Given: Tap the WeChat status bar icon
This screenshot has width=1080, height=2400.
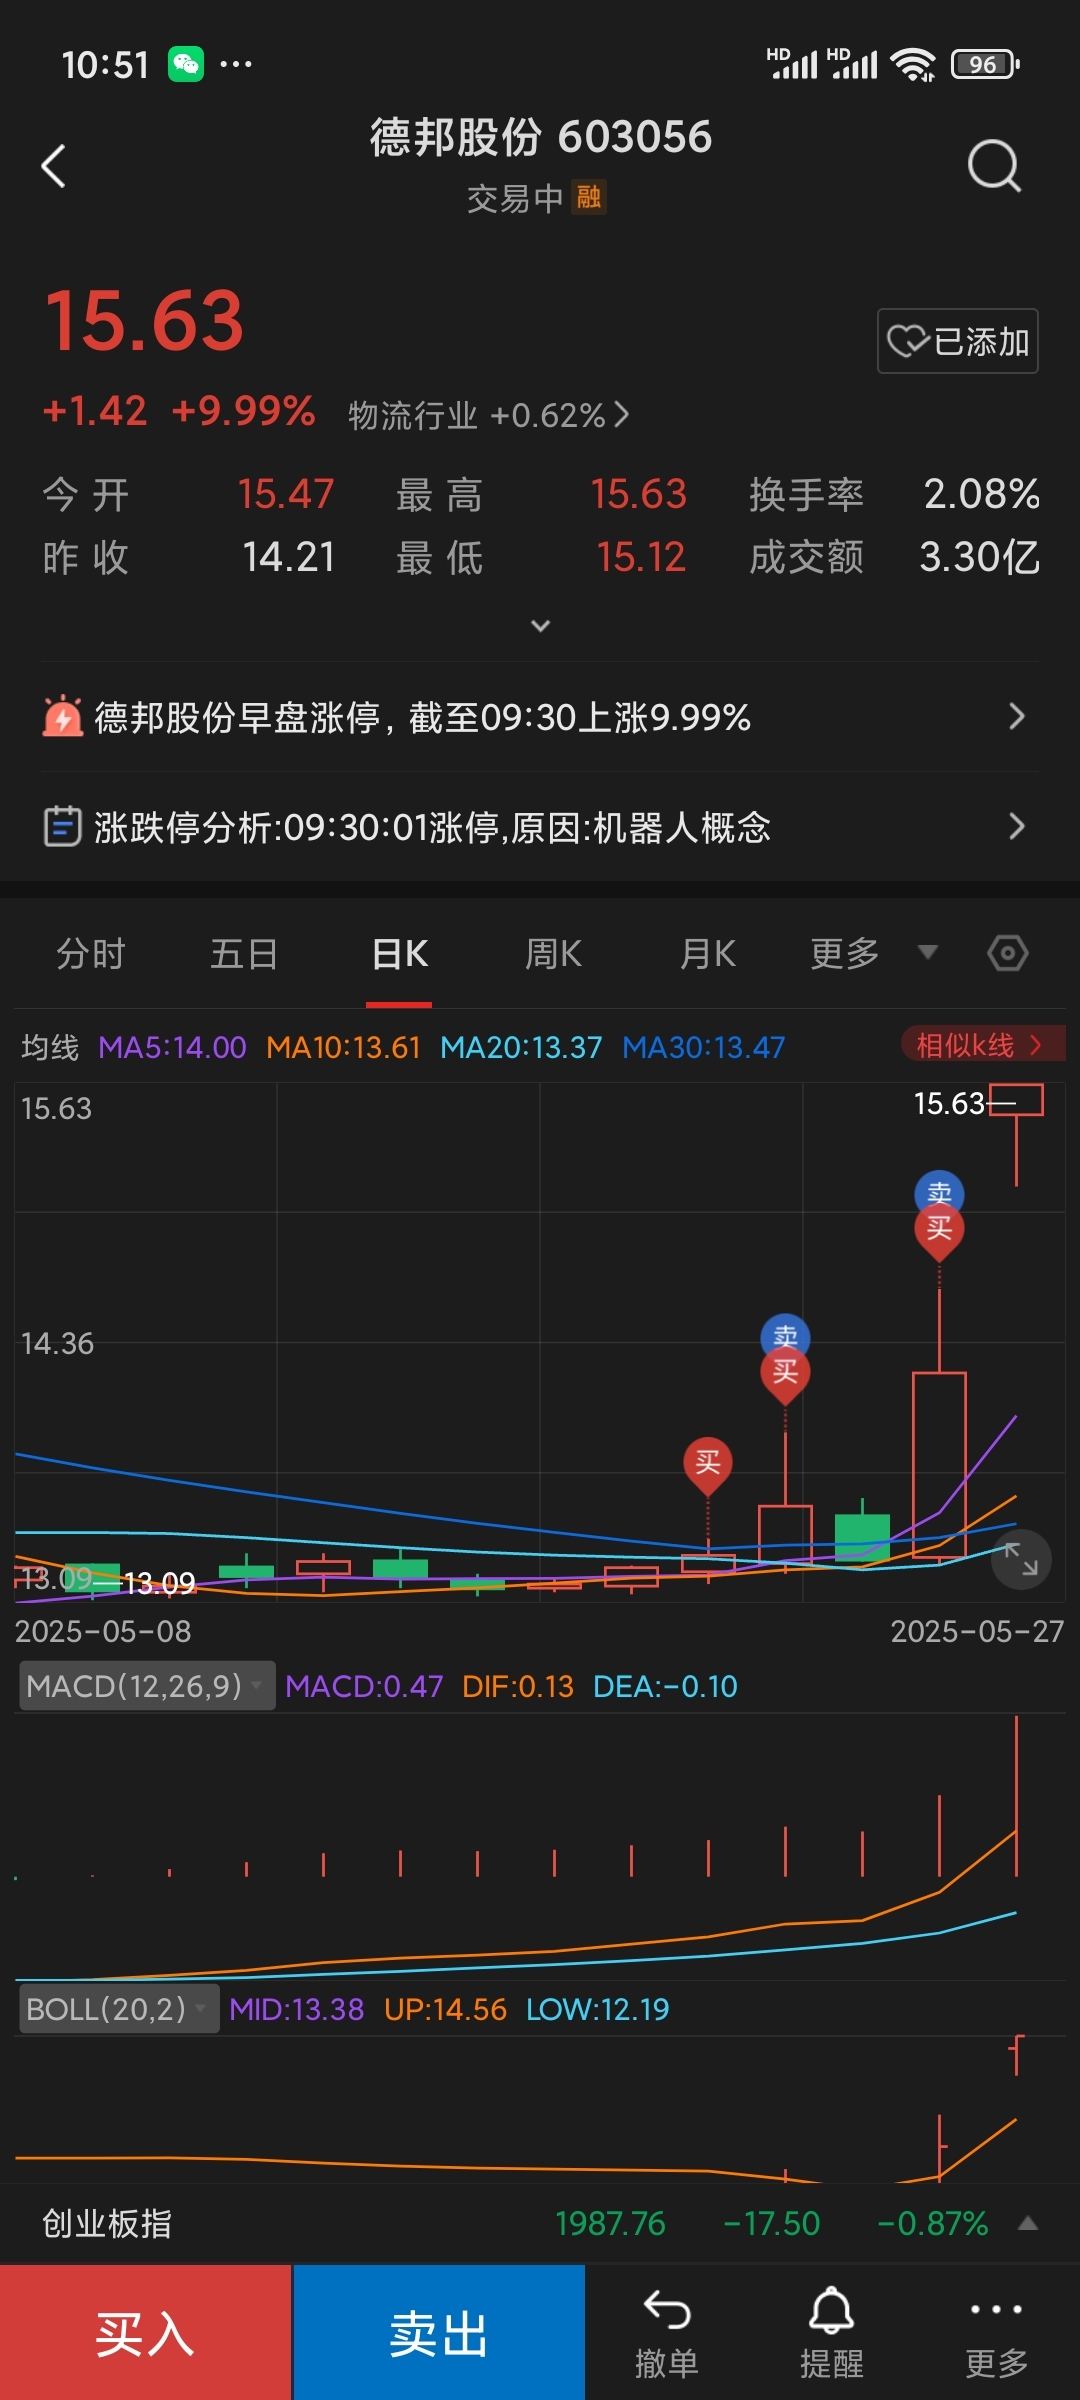Looking at the screenshot, I should pos(186,65).
